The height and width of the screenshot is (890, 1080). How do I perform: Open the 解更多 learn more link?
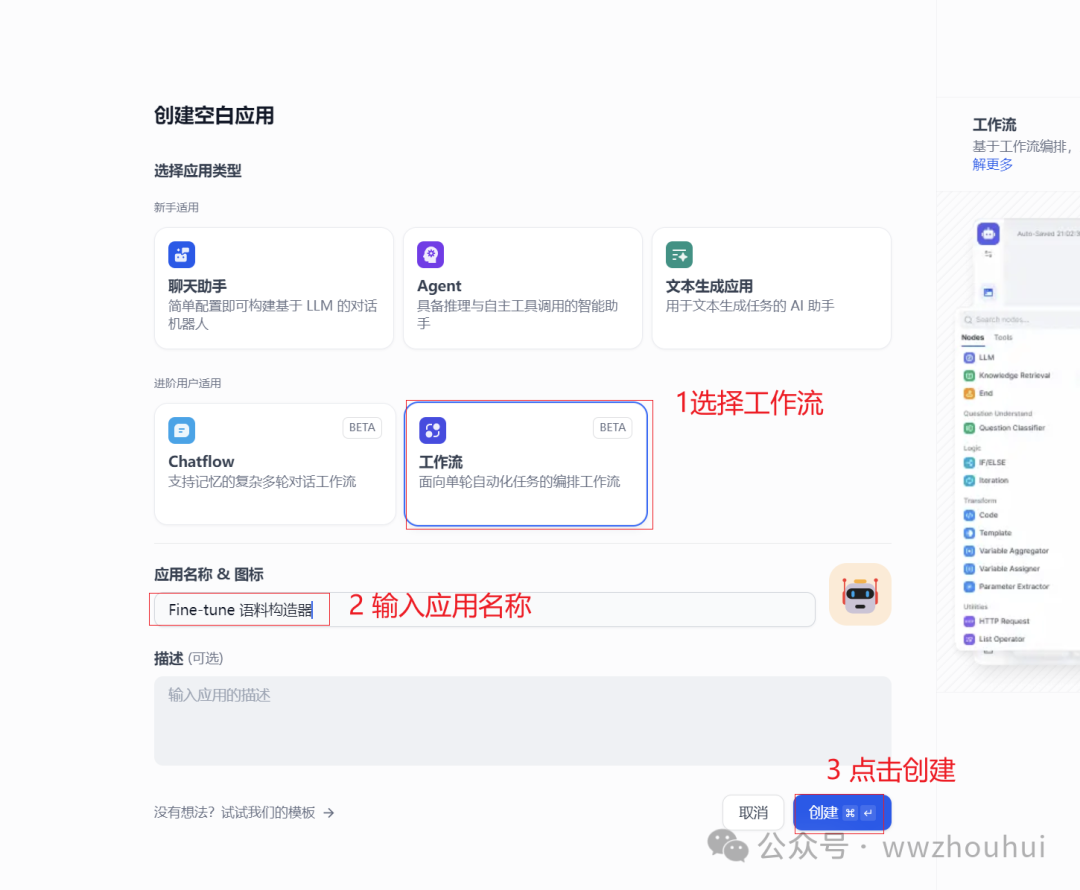coord(993,164)
